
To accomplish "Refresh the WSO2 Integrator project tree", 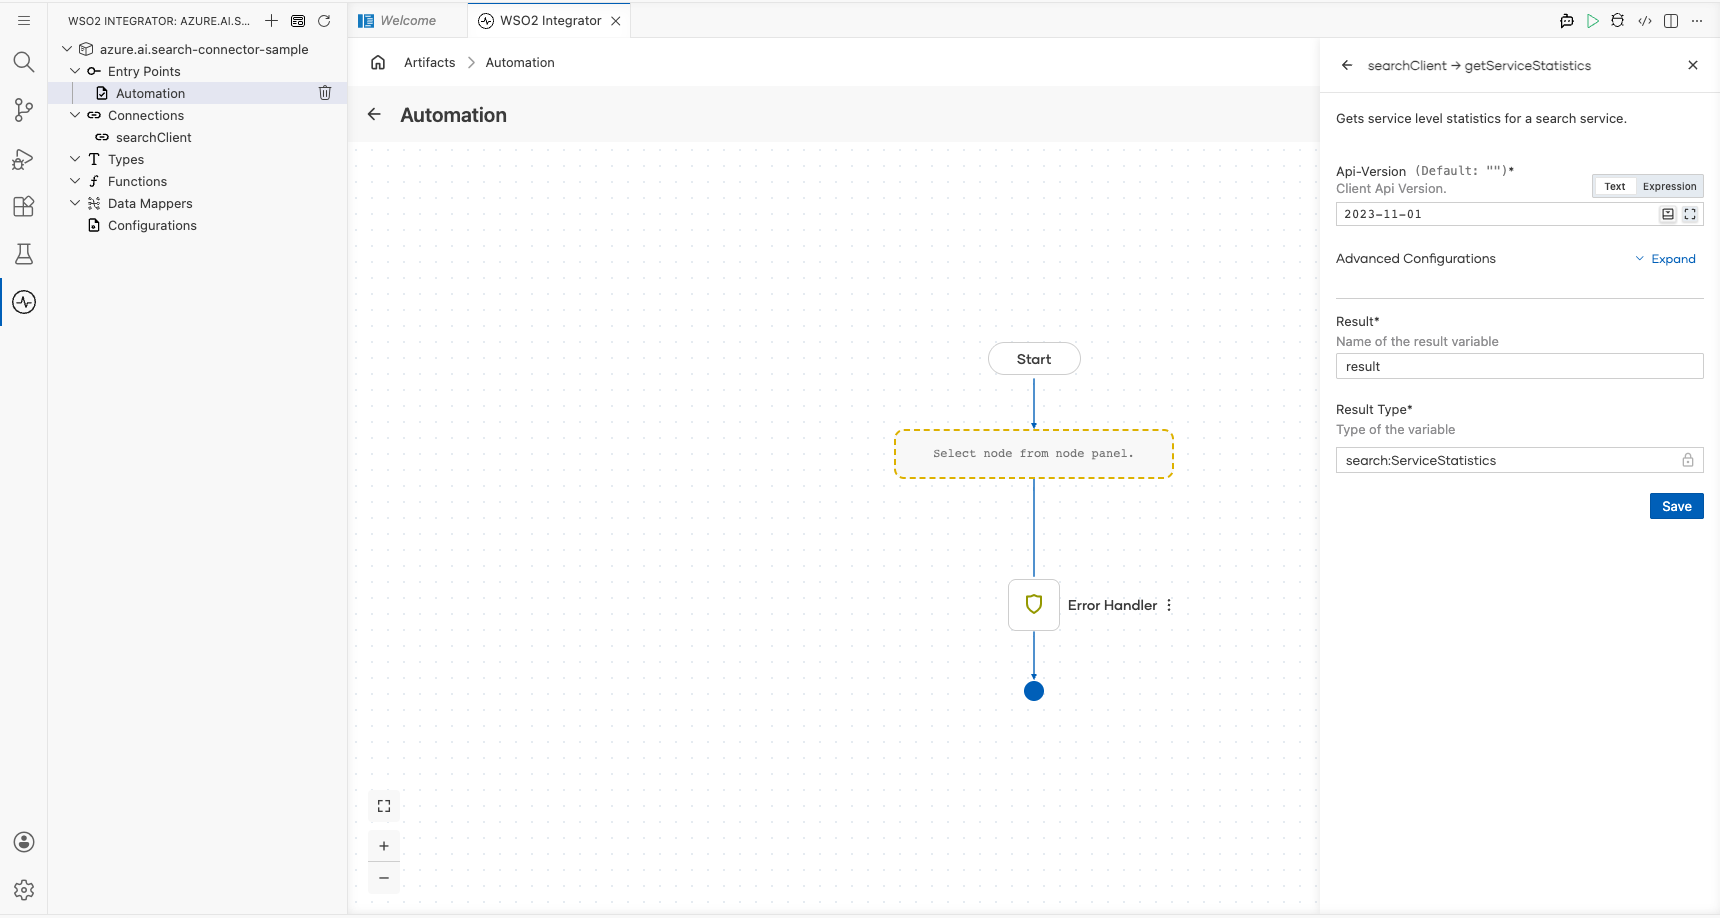I will click(x=324, y=20).
